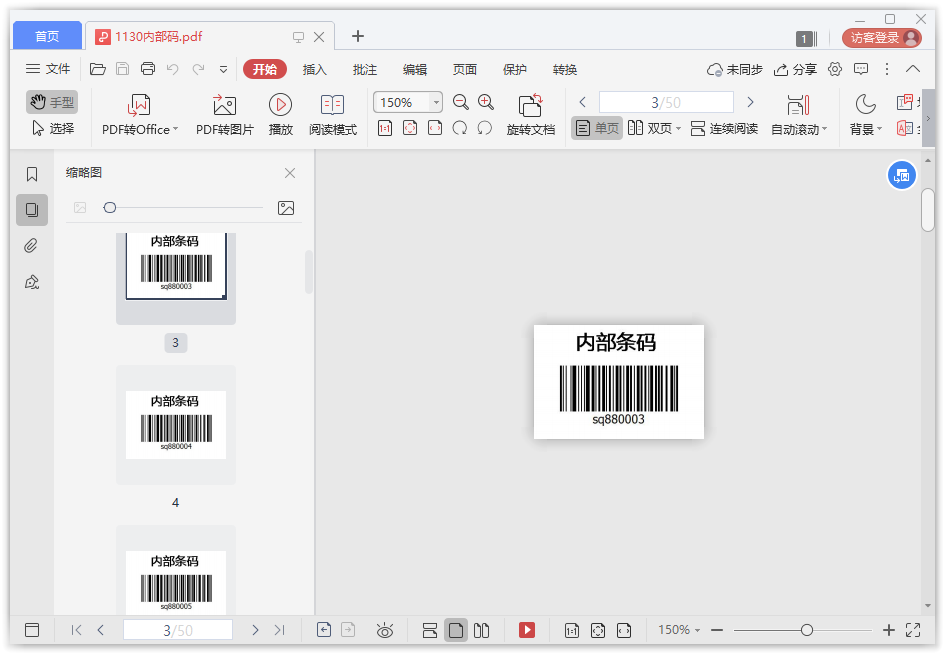The height and width of the screenshot is (654, 945).
Task: Click the PDF转图片 tool
Action: [x=225, y=115]
